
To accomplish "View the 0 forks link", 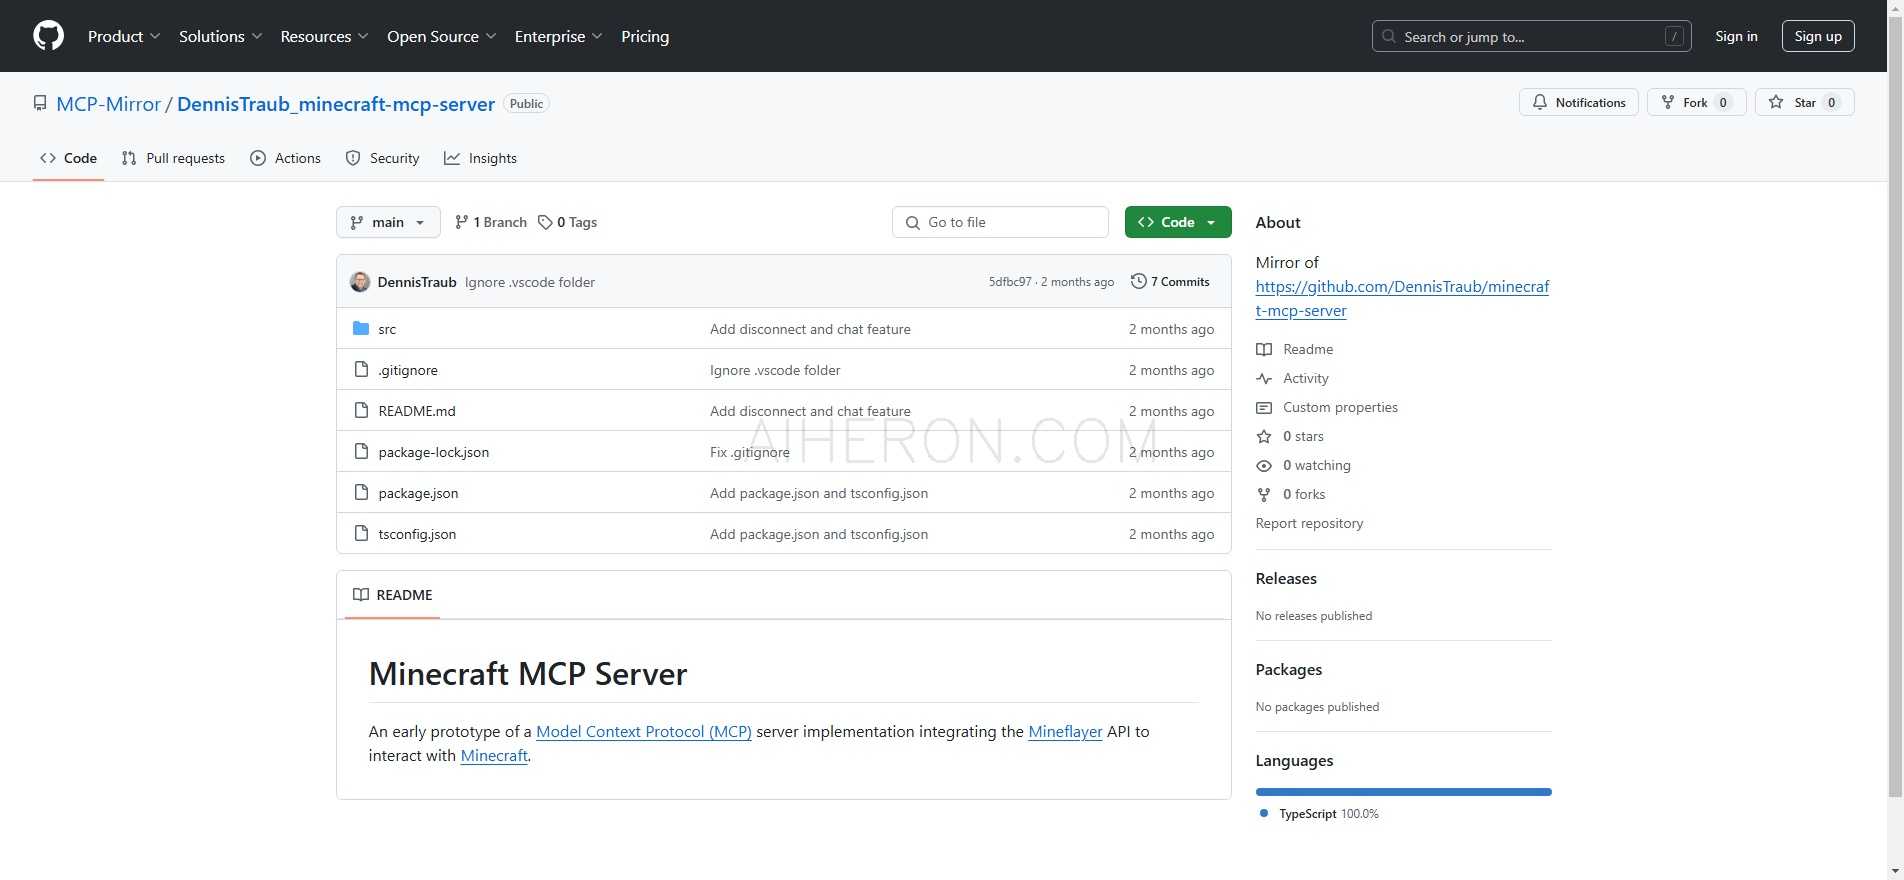I will pos(1292,494).
